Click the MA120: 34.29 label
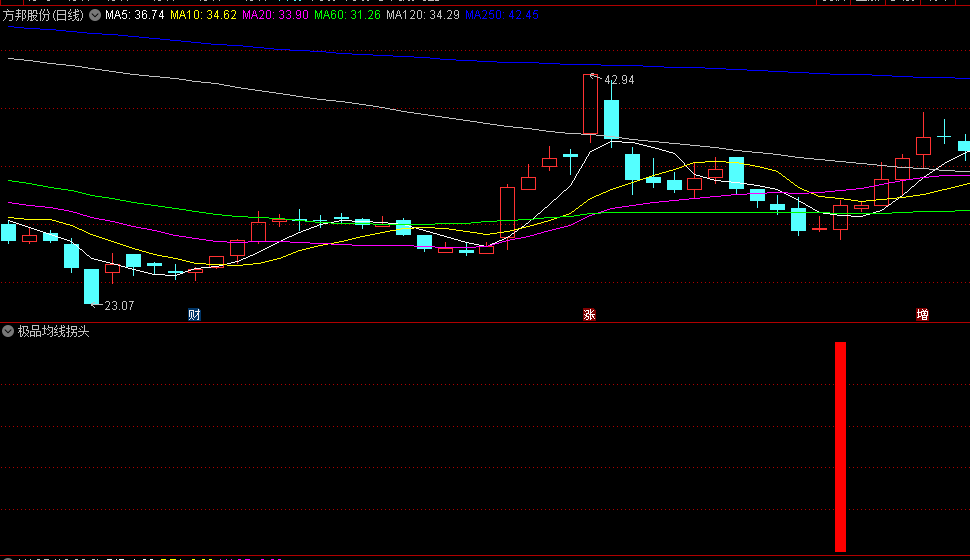970x560 pixels. coord(423,15)
